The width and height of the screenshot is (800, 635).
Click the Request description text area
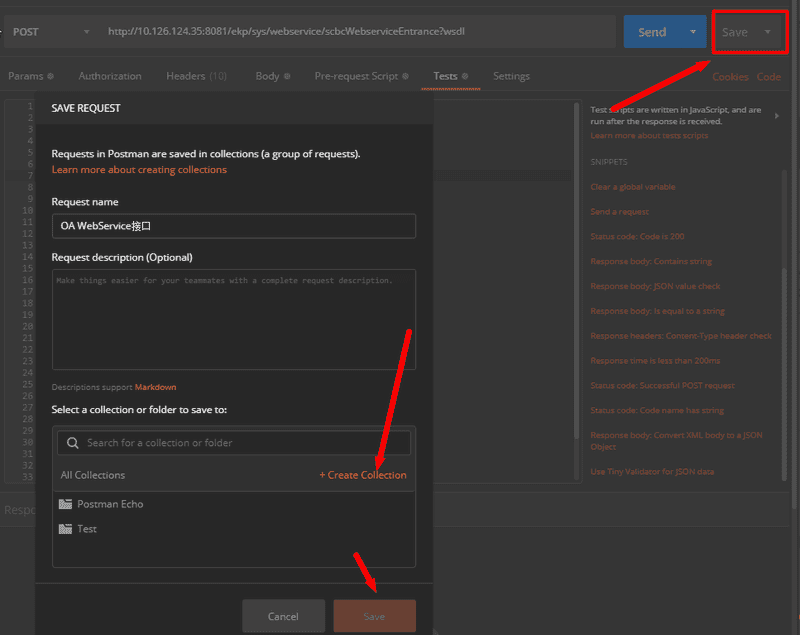coord(233,320)
